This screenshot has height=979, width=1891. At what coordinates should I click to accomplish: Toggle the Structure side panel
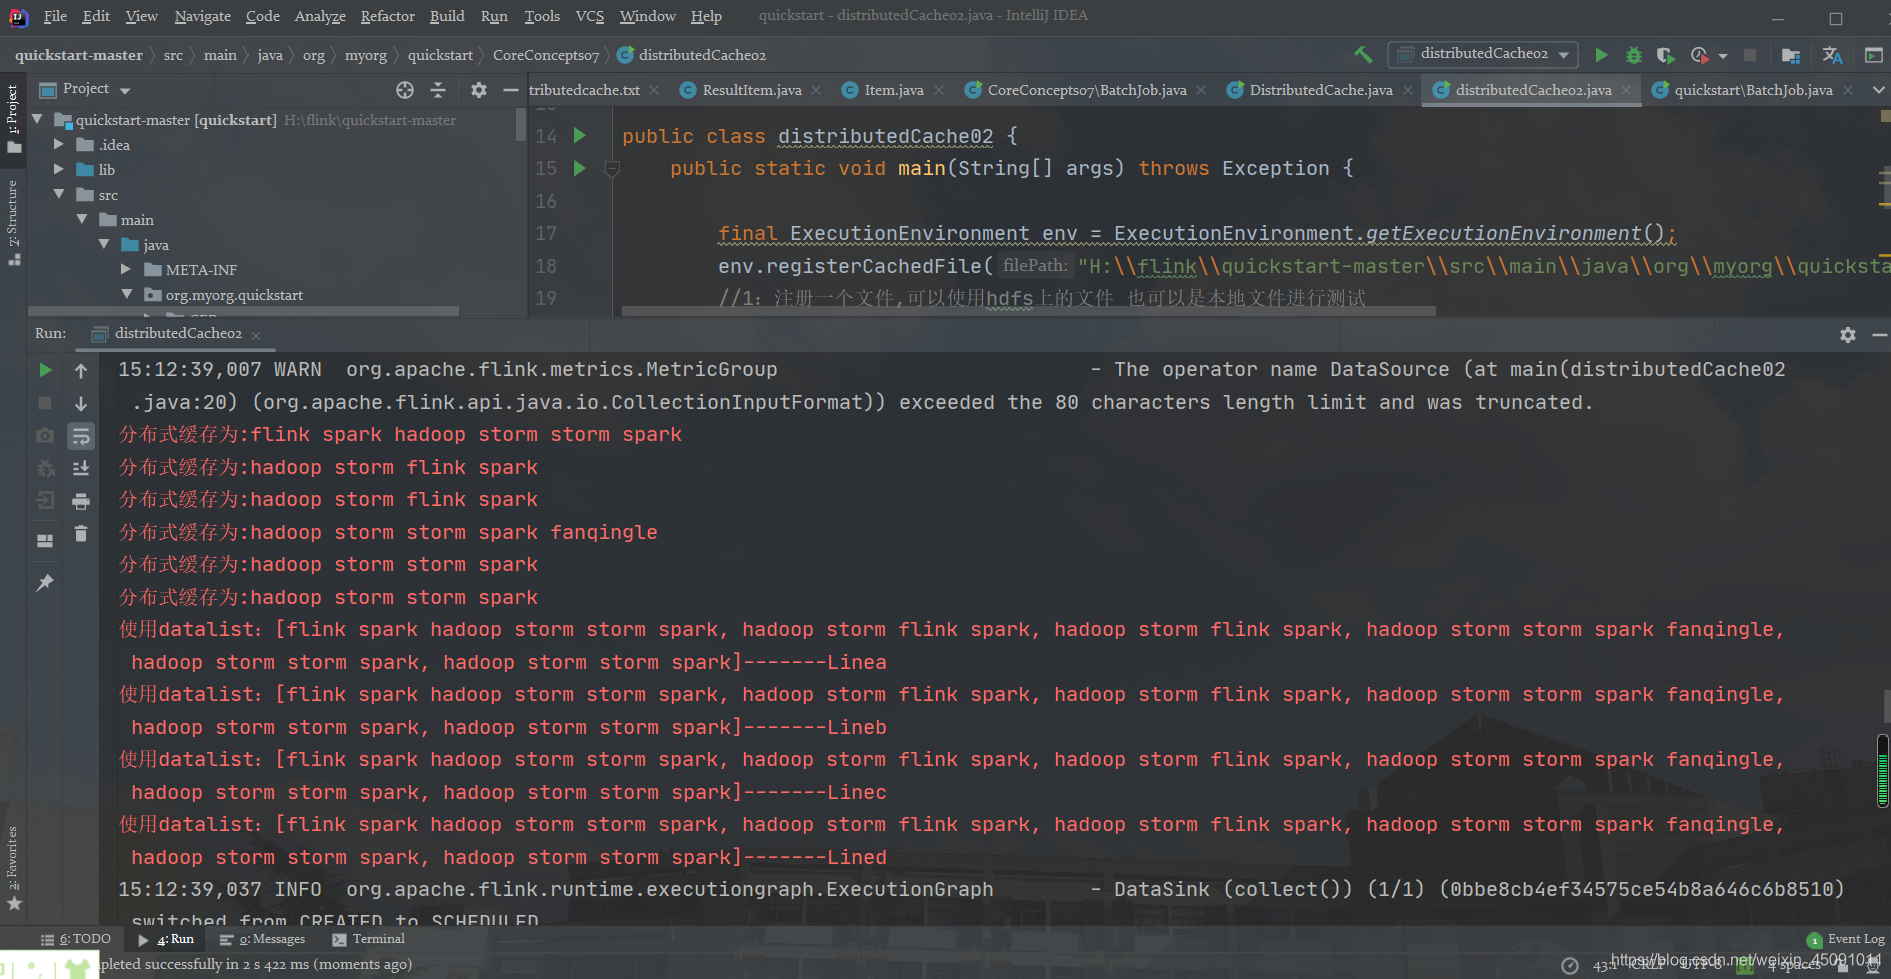(x=13, y=222)
